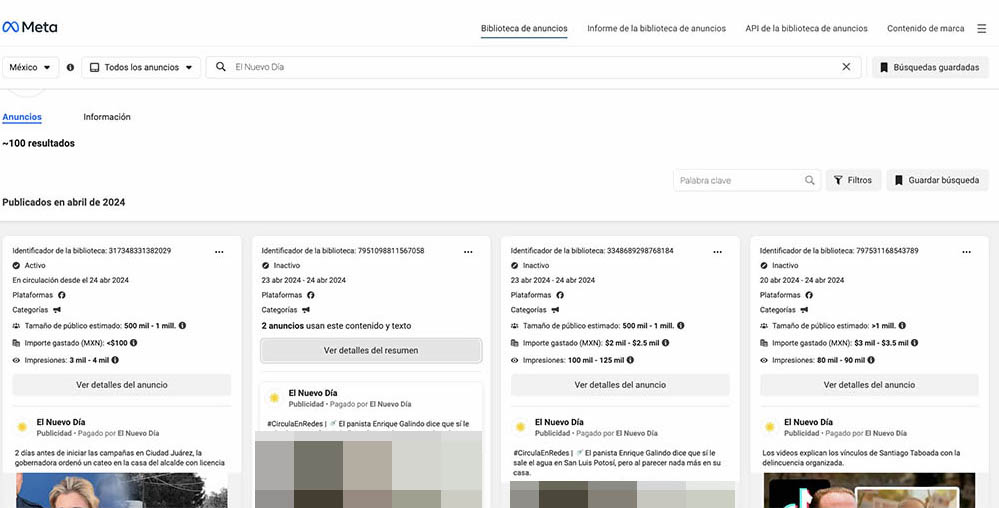Click info icon next to 80 mil - 90 mil impressions
Viewport: 999px width, 508px height.
871,360
